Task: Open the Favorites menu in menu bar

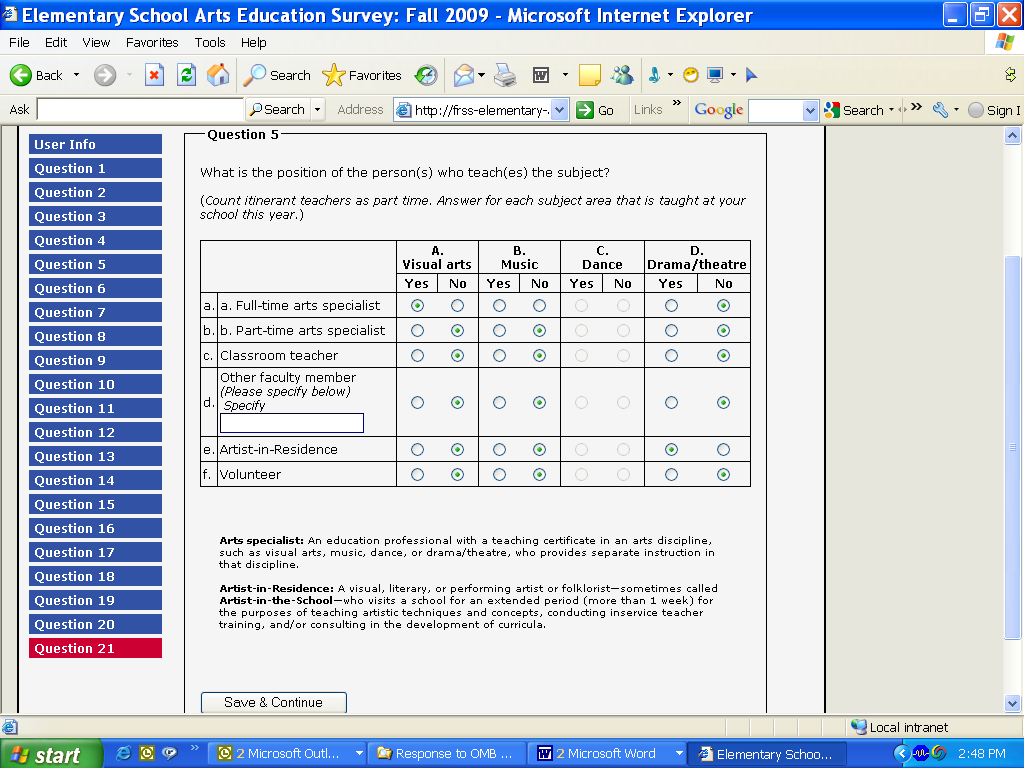Action: [152, 42]
